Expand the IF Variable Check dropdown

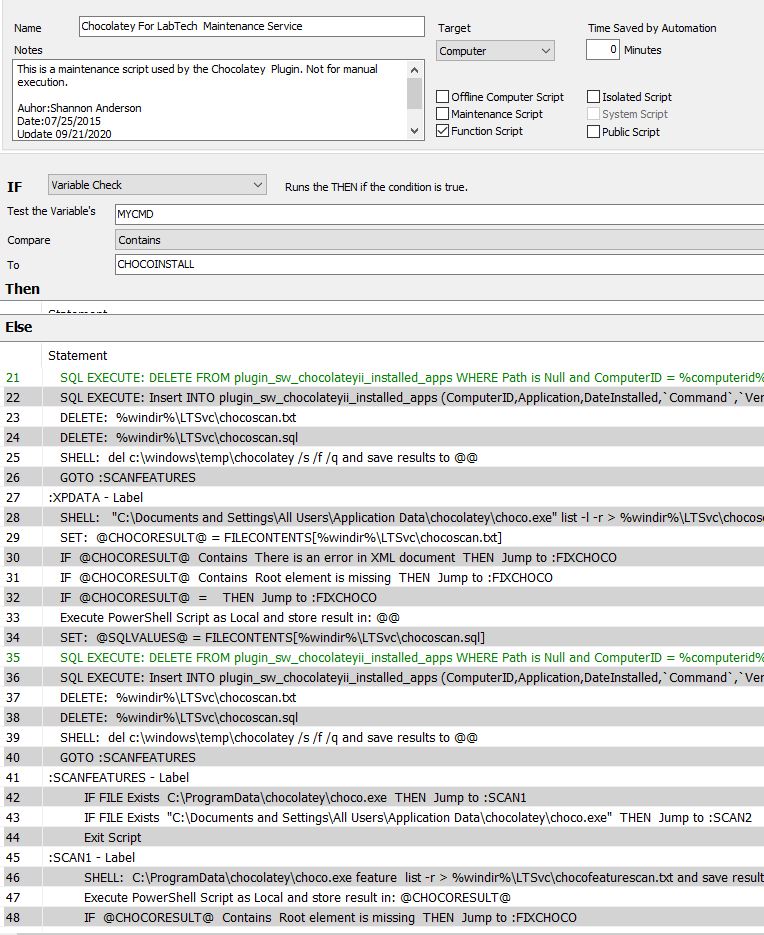157,185
